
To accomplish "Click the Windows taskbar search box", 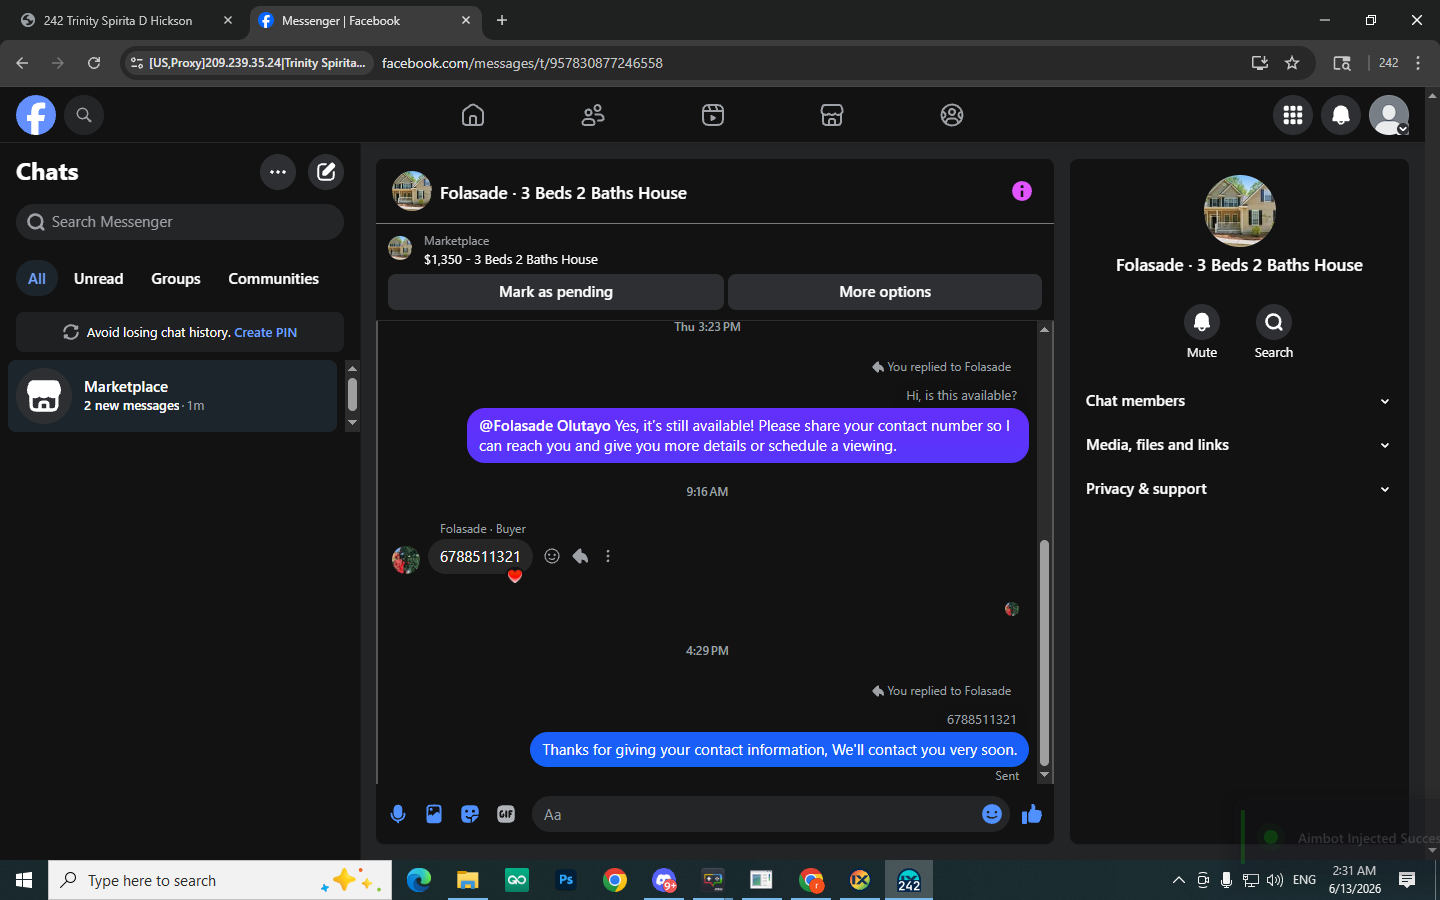I will coord(220,880).
